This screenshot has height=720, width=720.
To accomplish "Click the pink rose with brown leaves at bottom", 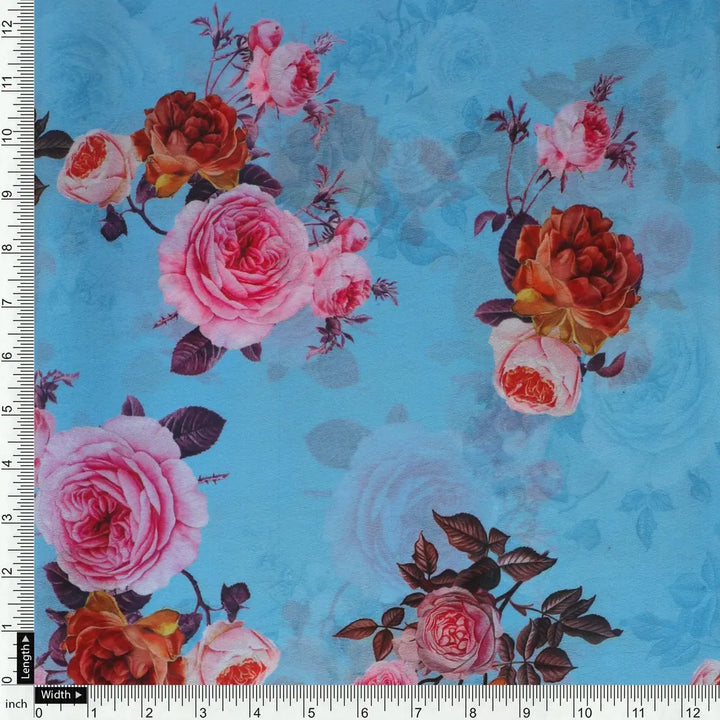I will [456, 630].
